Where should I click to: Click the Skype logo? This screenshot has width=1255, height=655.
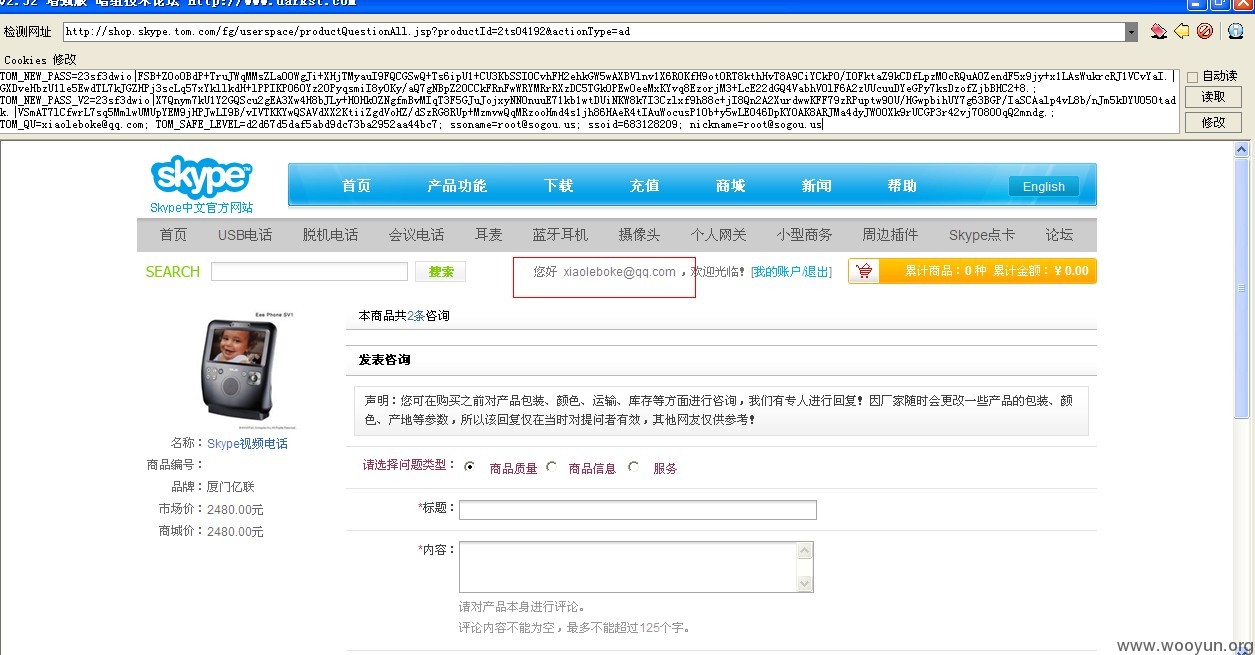point(202,176)
